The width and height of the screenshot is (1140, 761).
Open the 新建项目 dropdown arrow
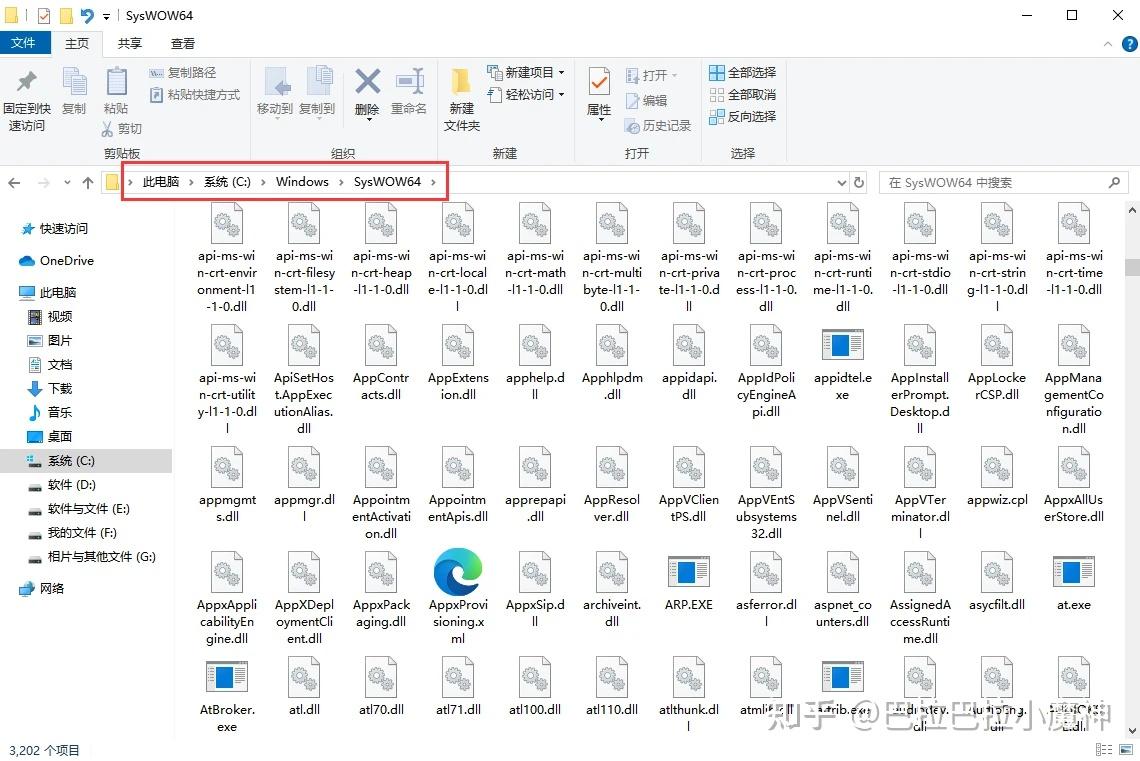(559, 73)
